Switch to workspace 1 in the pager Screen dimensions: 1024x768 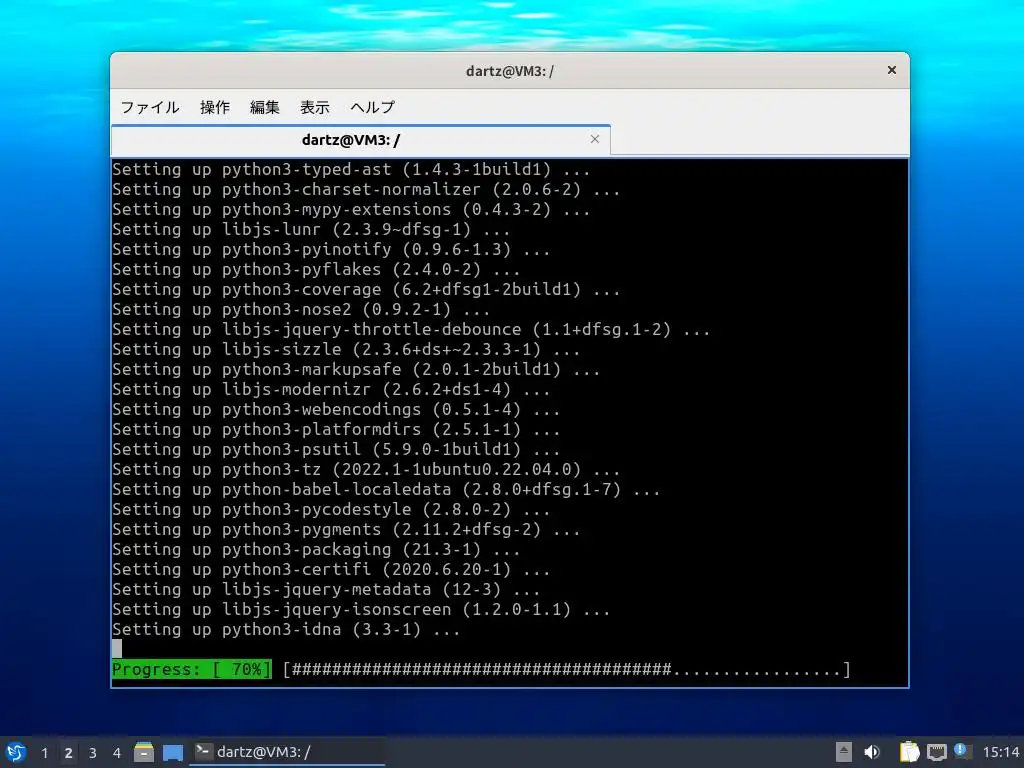coord(44,753)
